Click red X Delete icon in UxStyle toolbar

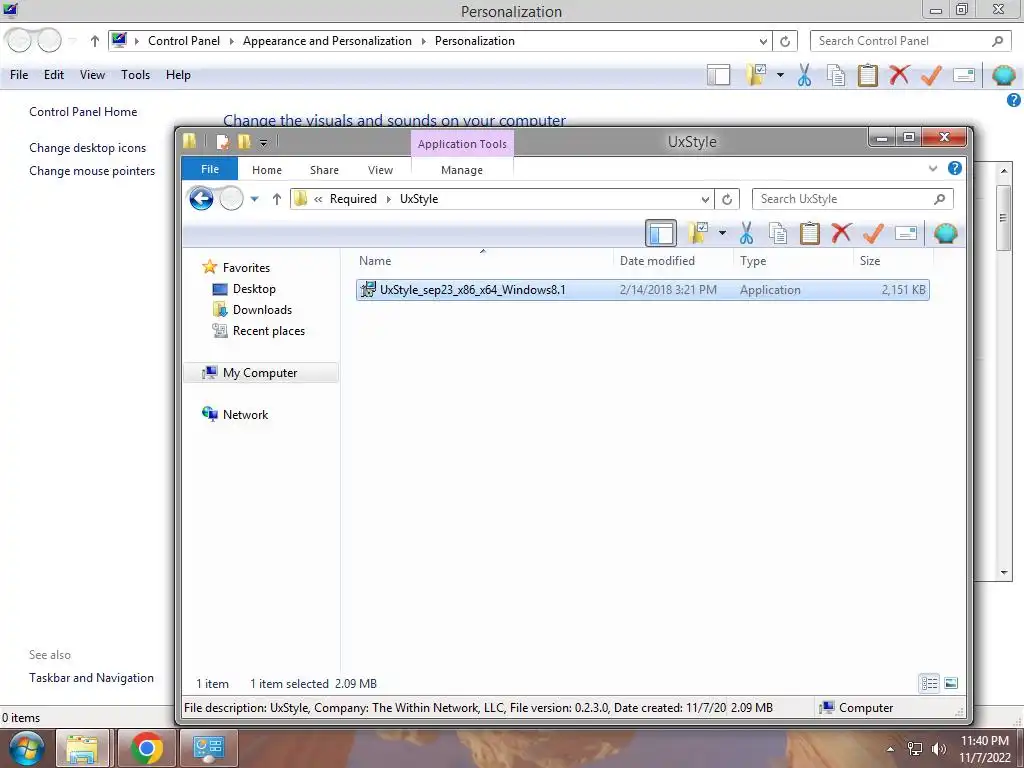click(x=841, y=232)
